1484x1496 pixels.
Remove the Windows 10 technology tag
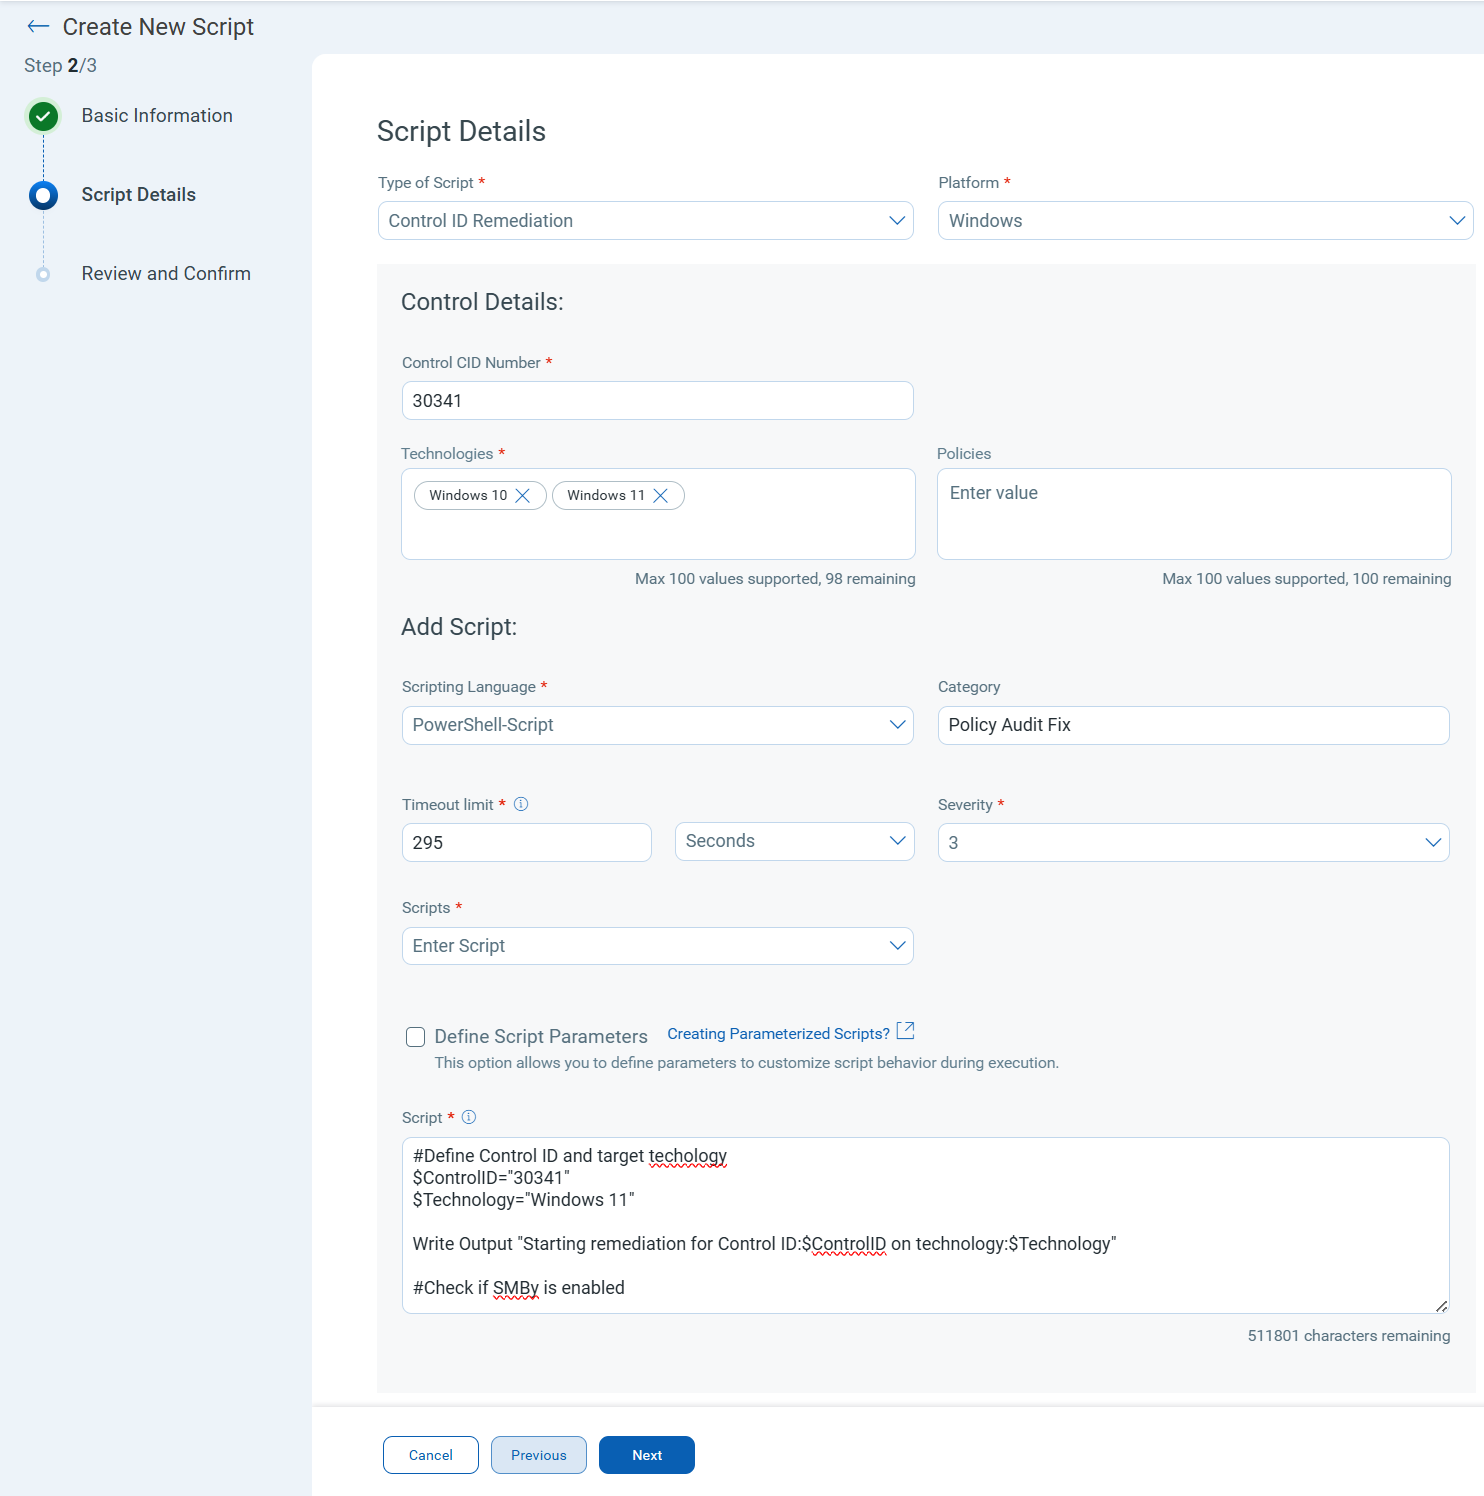pos(522,496)
